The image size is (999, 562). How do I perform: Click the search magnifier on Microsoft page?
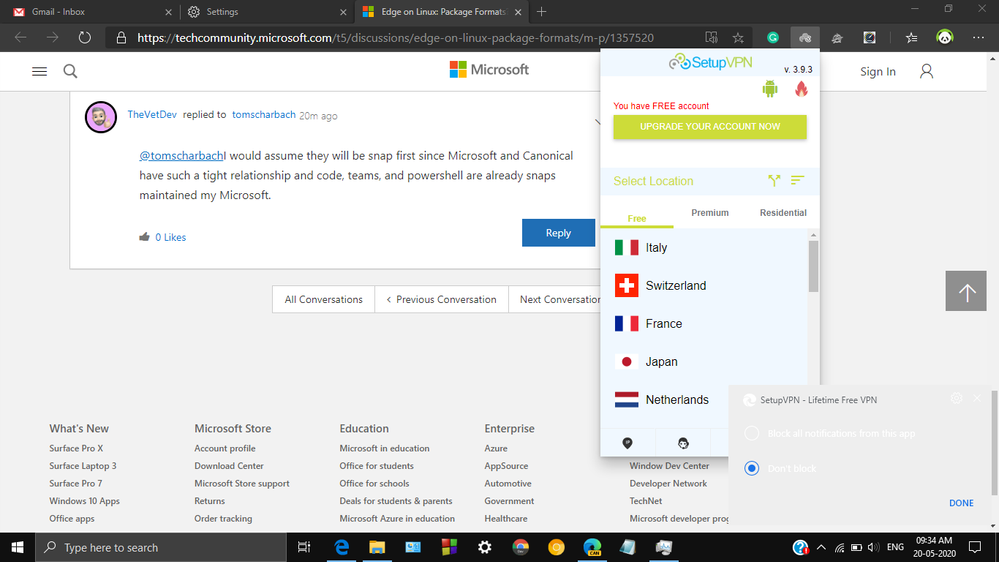(70, 71)
